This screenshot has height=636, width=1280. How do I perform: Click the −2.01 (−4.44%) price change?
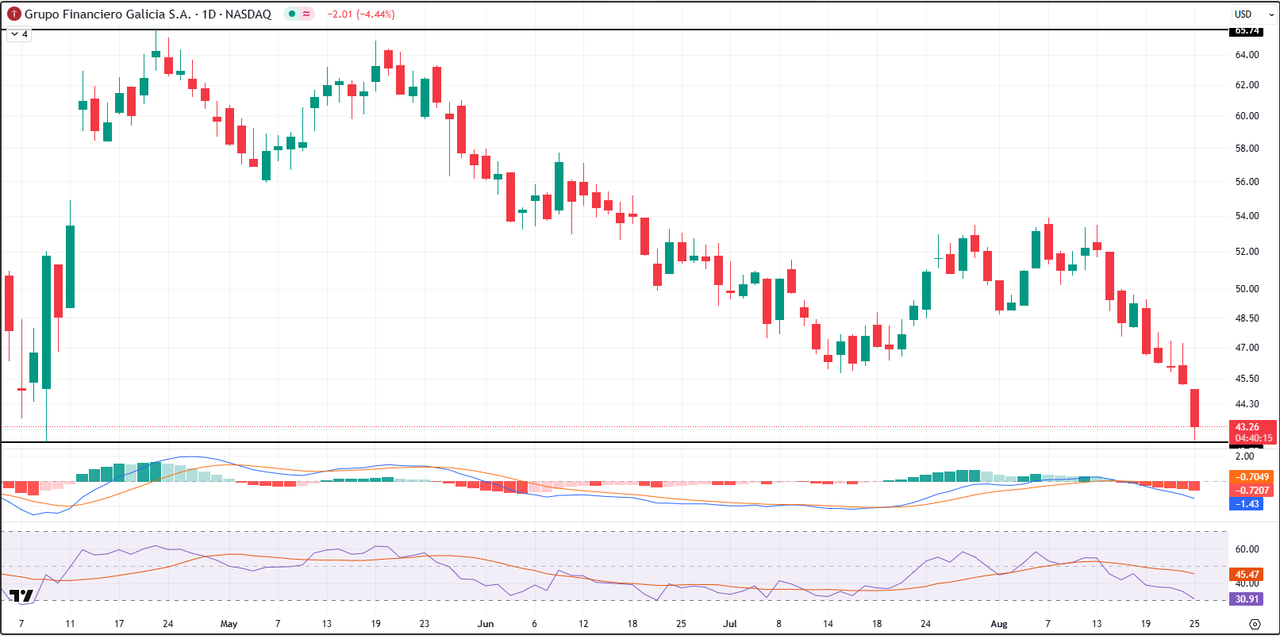pos(361,14)
